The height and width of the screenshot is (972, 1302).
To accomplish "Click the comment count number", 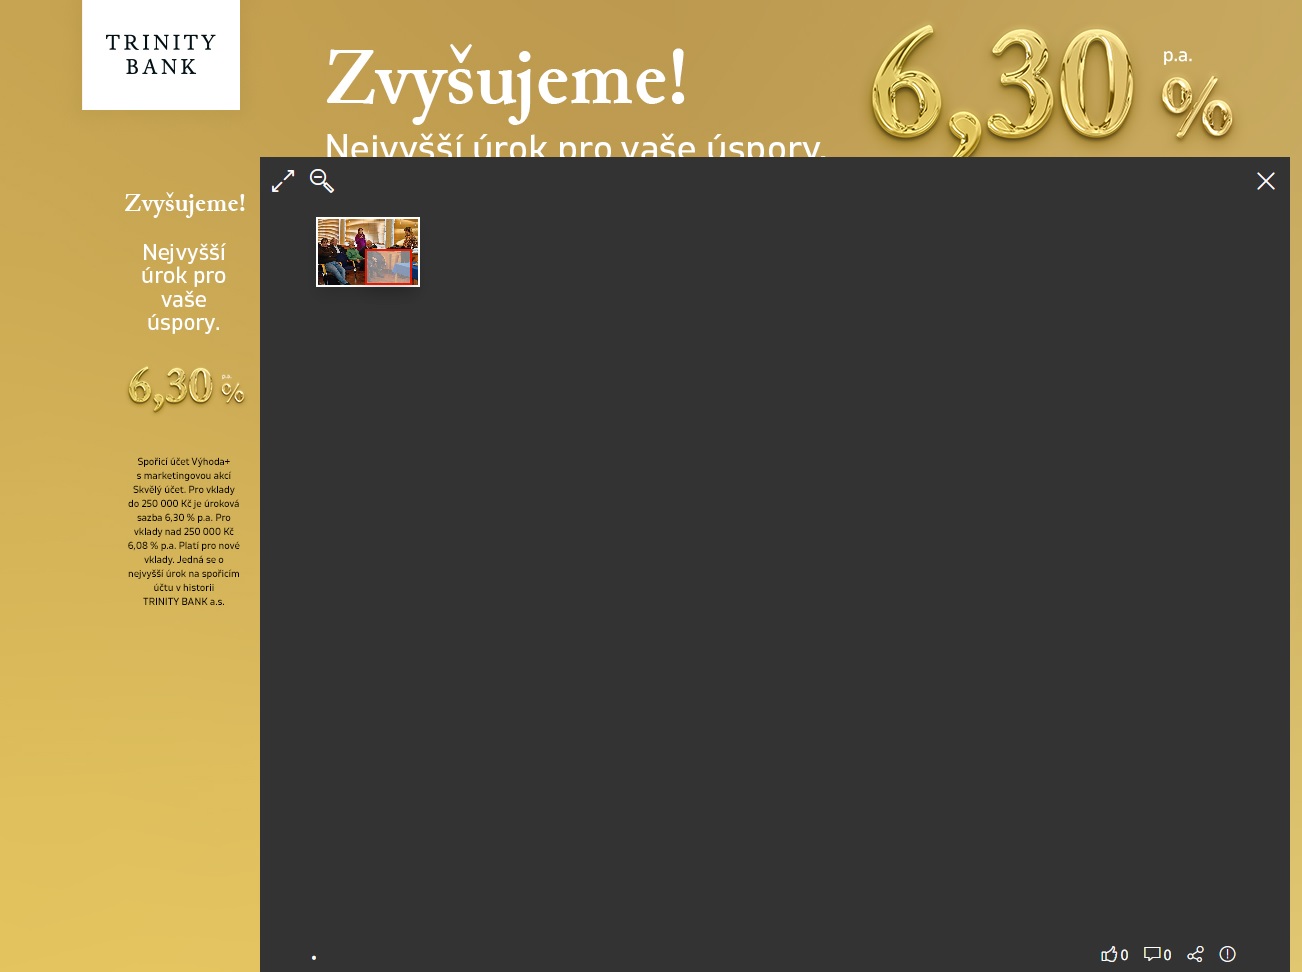I will [x=1167, y=955].
